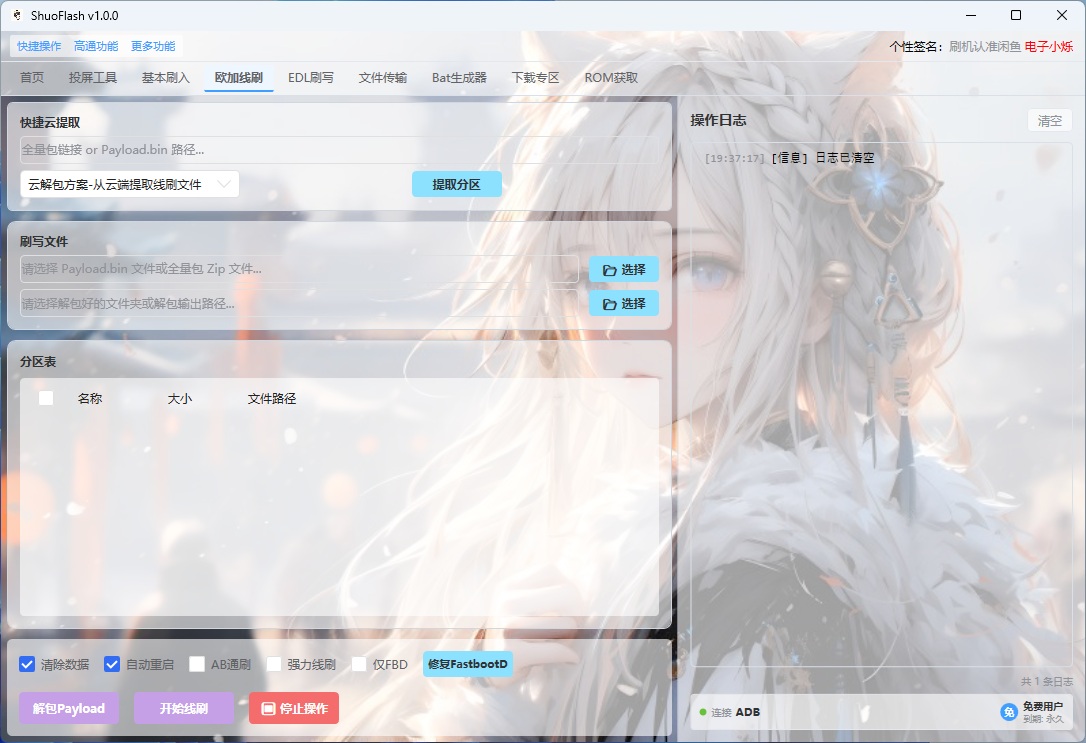Image resolution: width=1086 pixels, height=743 pixels.
Task: Click the unpacked folder output path field
Action: click(299, 303)
